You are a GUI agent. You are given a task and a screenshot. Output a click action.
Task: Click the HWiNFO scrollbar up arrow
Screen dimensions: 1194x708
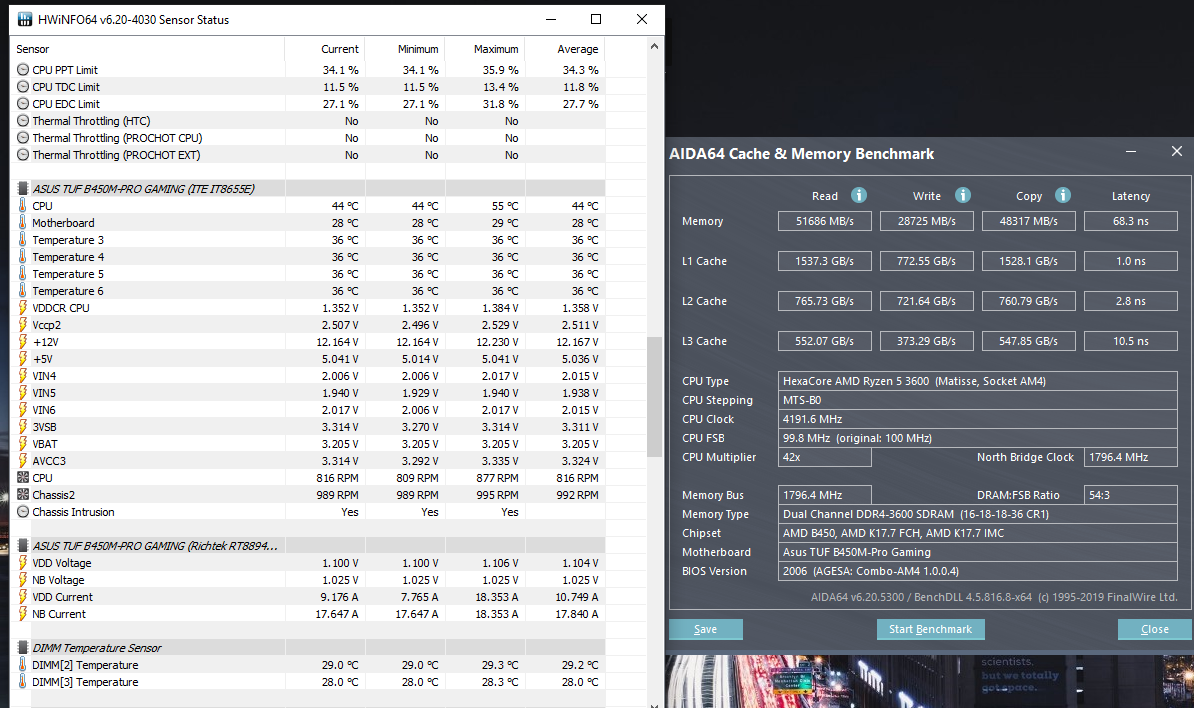click(654, 46)
